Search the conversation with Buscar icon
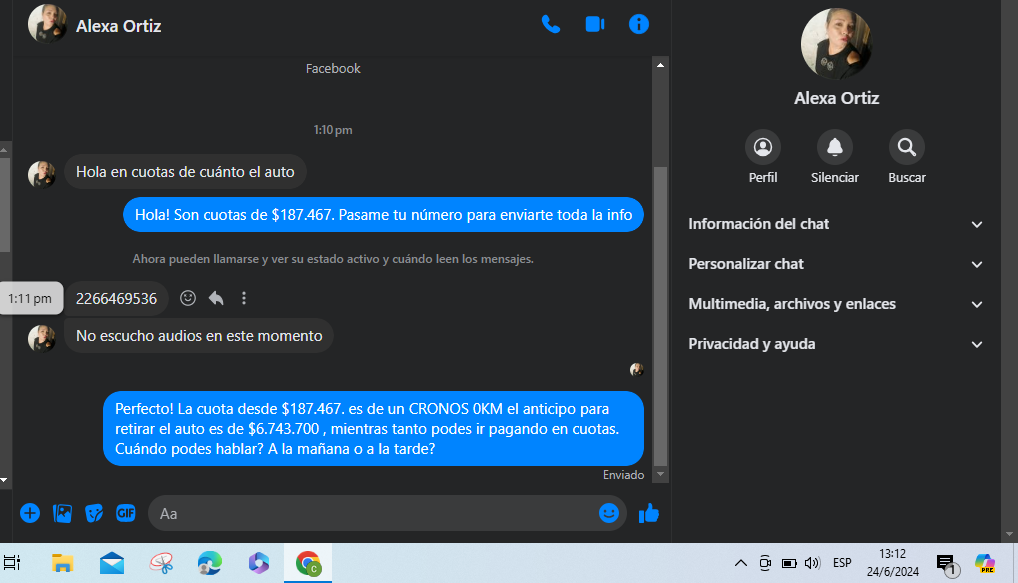The image size is (1018, 583). coord(907,147)
